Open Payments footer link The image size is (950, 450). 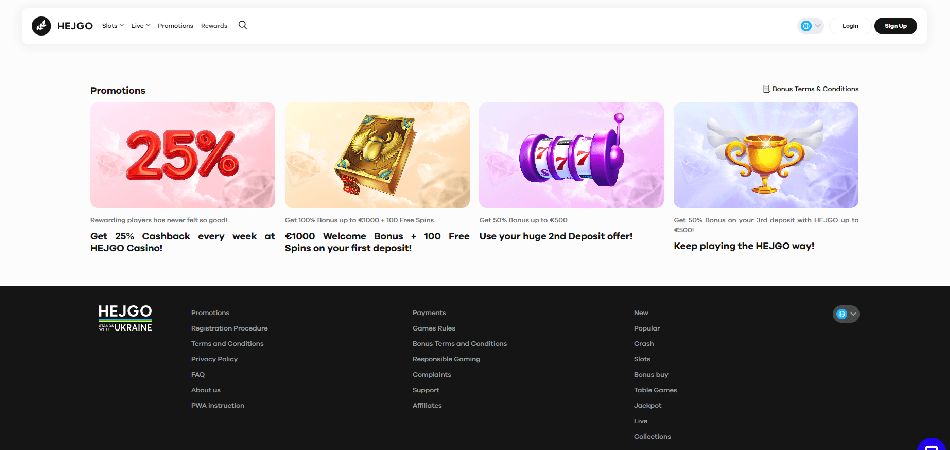(x=429, y=313)
